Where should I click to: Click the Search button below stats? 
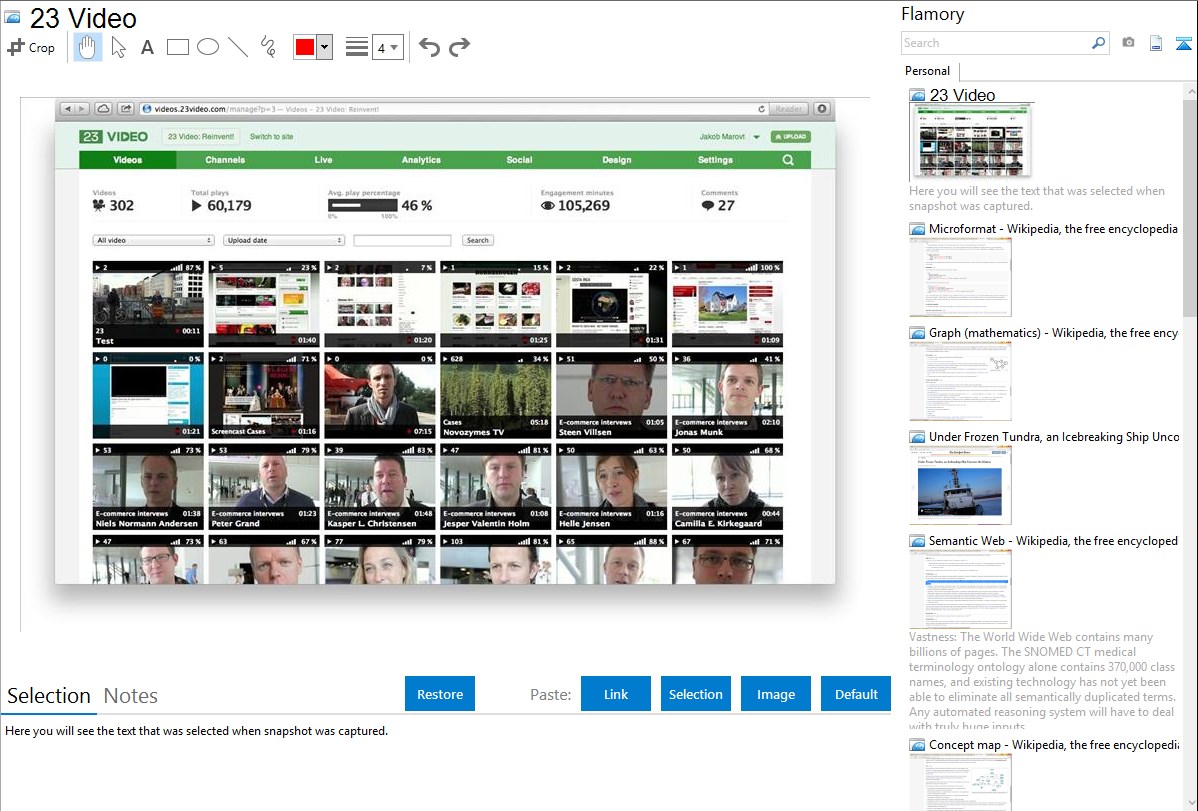[x=478, y=240]
